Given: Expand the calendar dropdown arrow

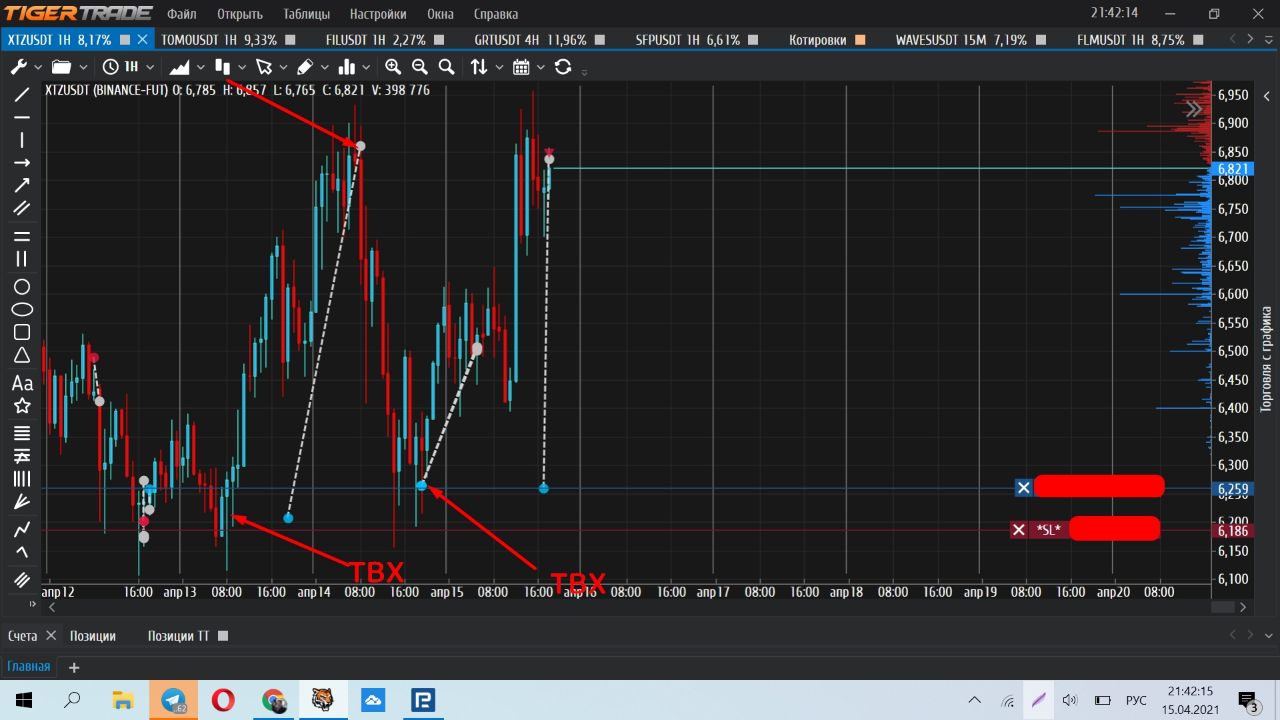Looking at the screenshot, I should (541, 67).
